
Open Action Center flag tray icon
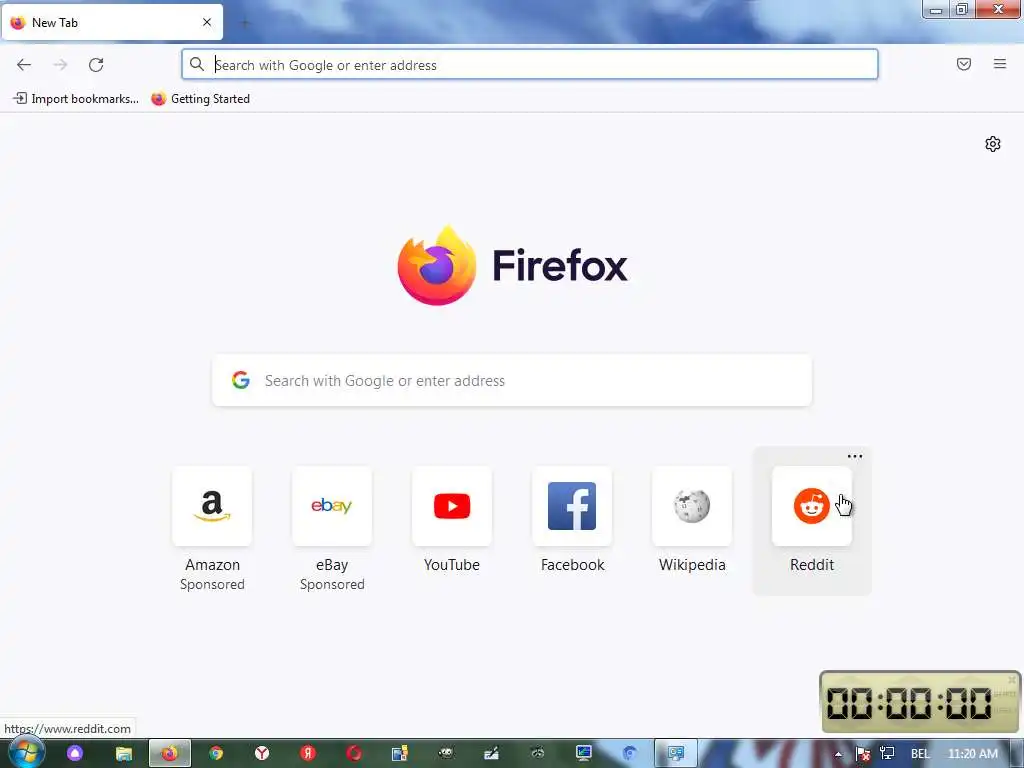863,754
